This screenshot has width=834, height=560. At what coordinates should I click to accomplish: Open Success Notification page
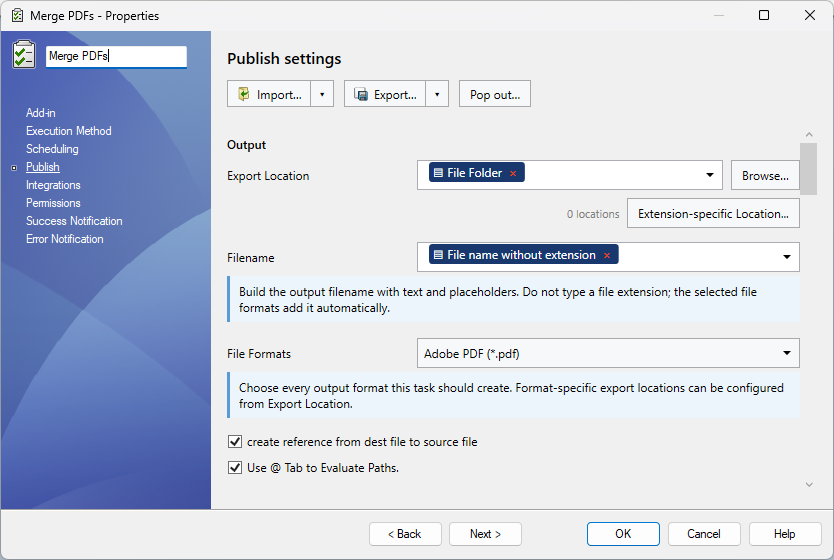coord(74,221)
